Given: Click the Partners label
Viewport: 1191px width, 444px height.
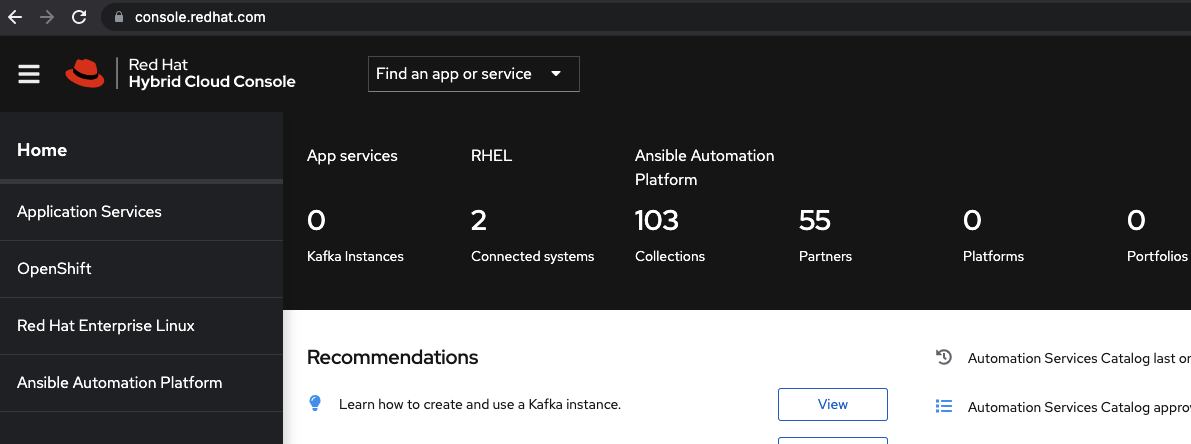Looking at the screenshot, I should 826,257.
